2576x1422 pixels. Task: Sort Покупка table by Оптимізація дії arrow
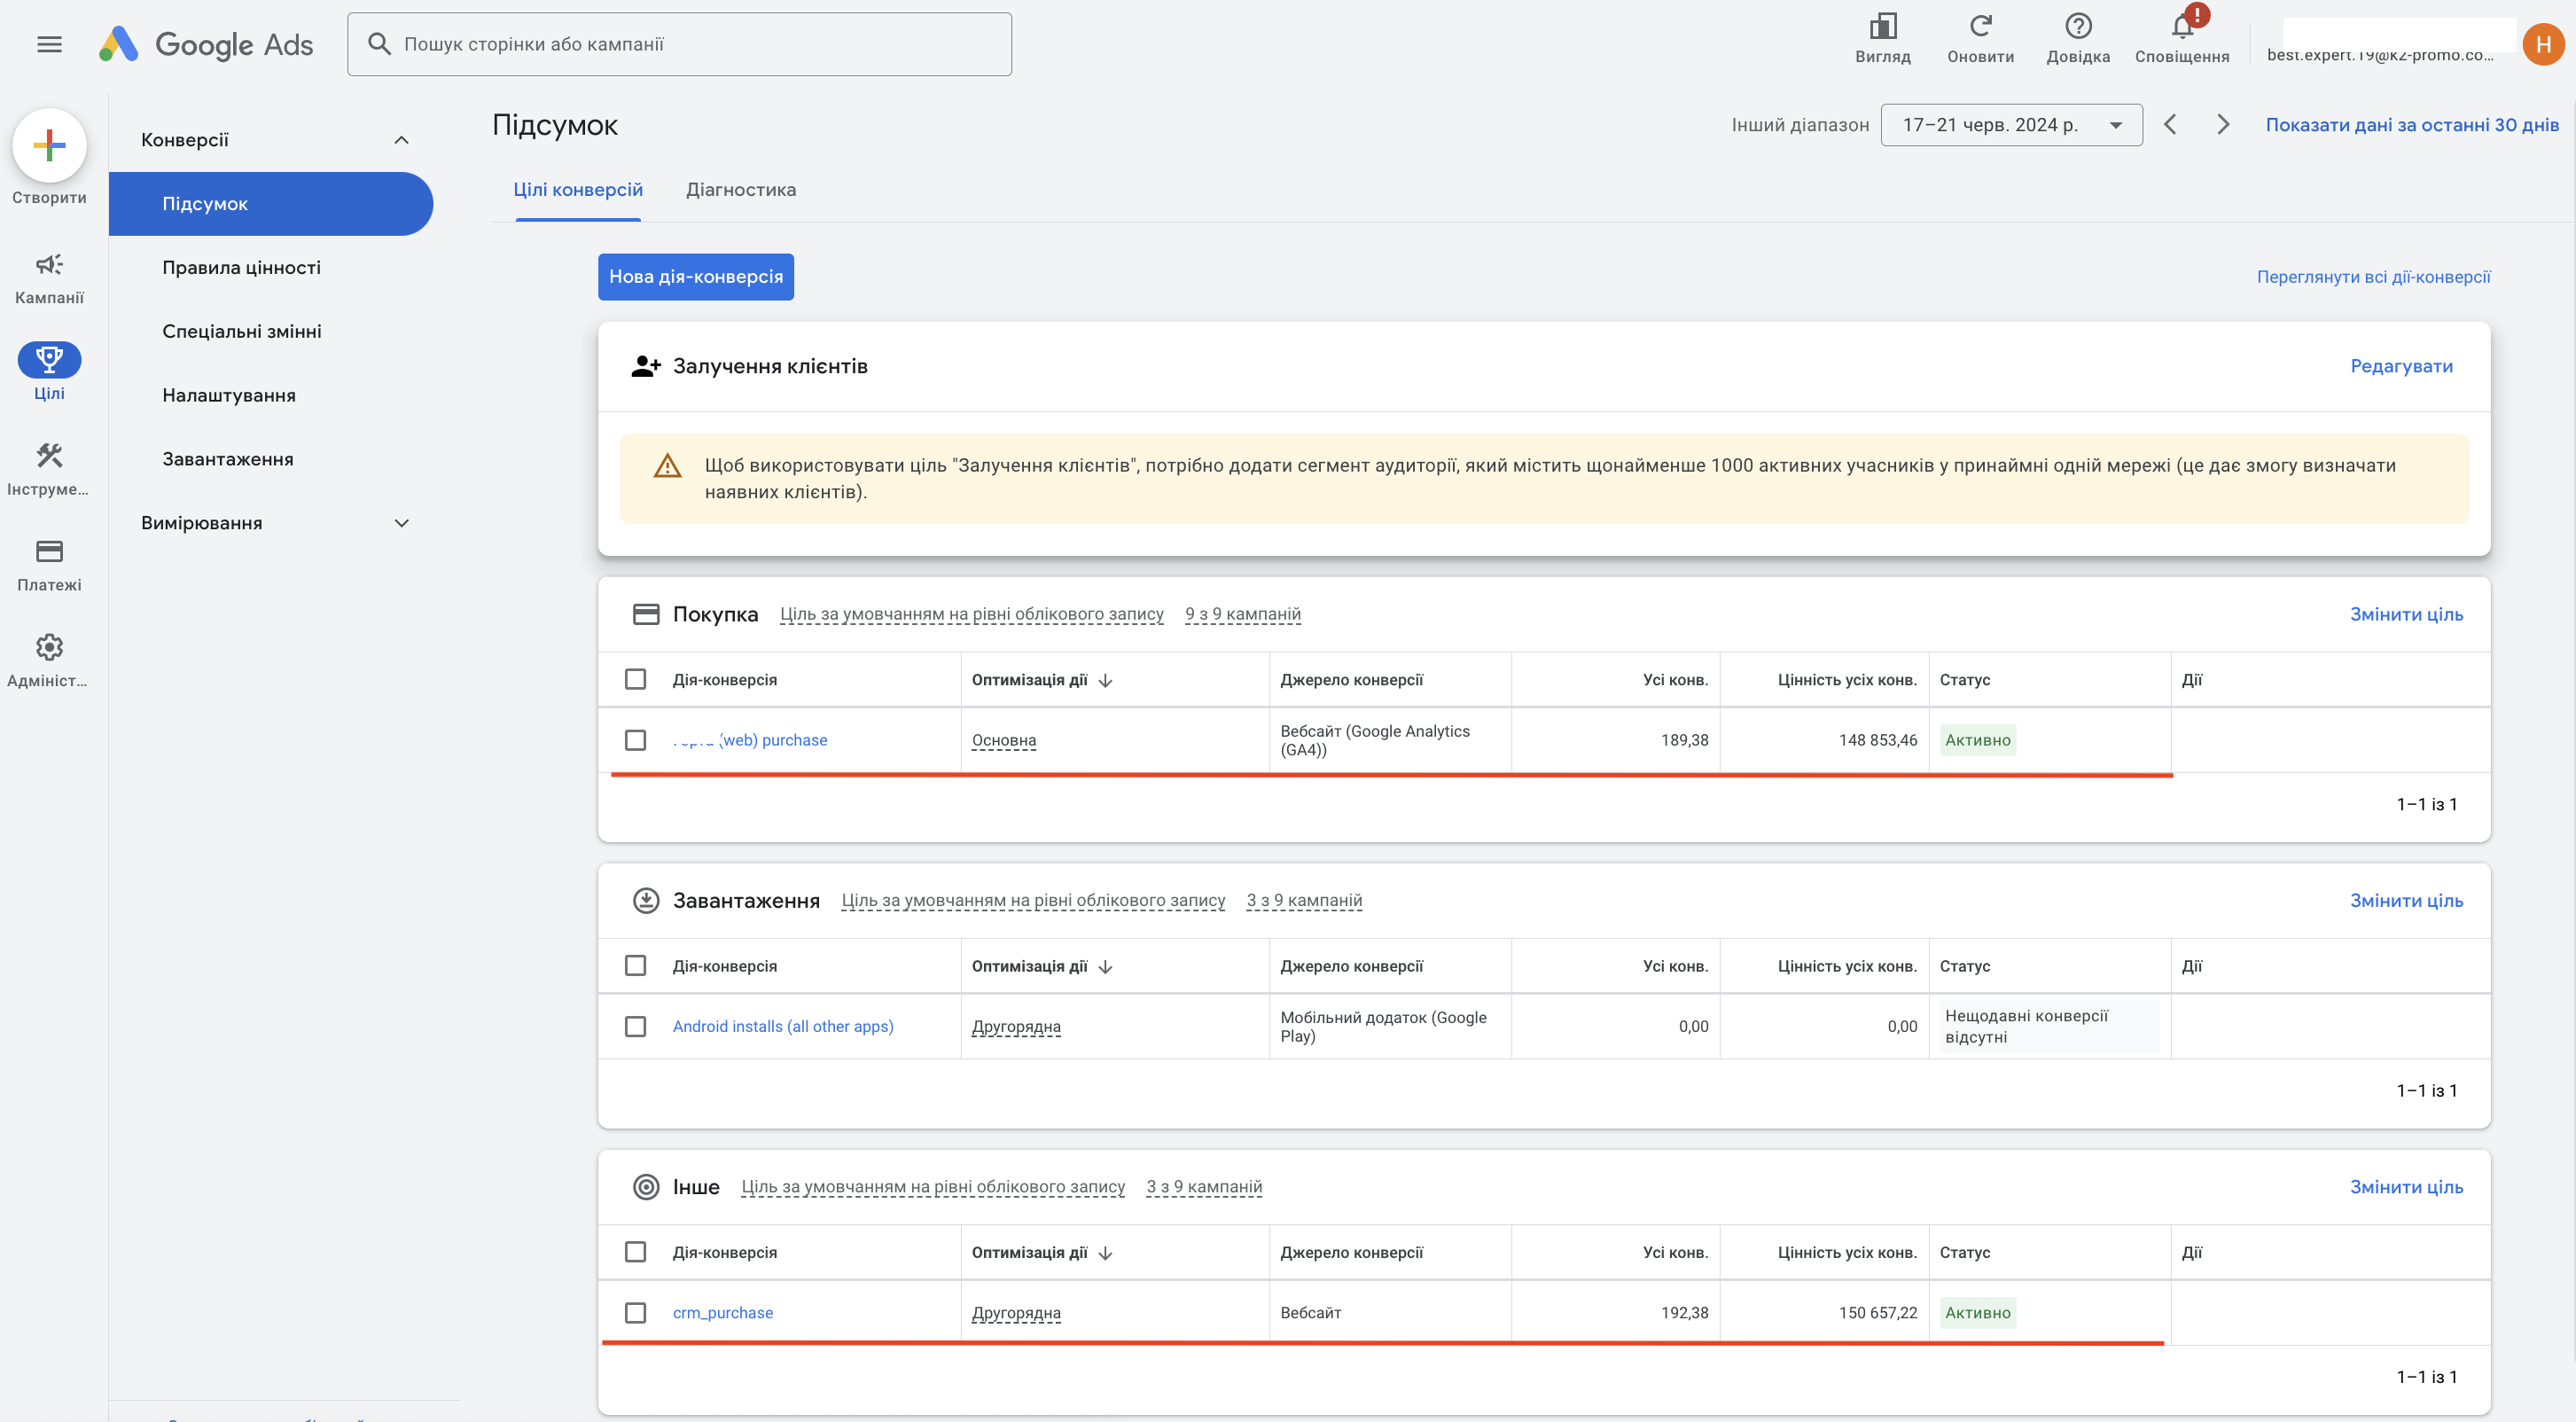click(1105, 680)
